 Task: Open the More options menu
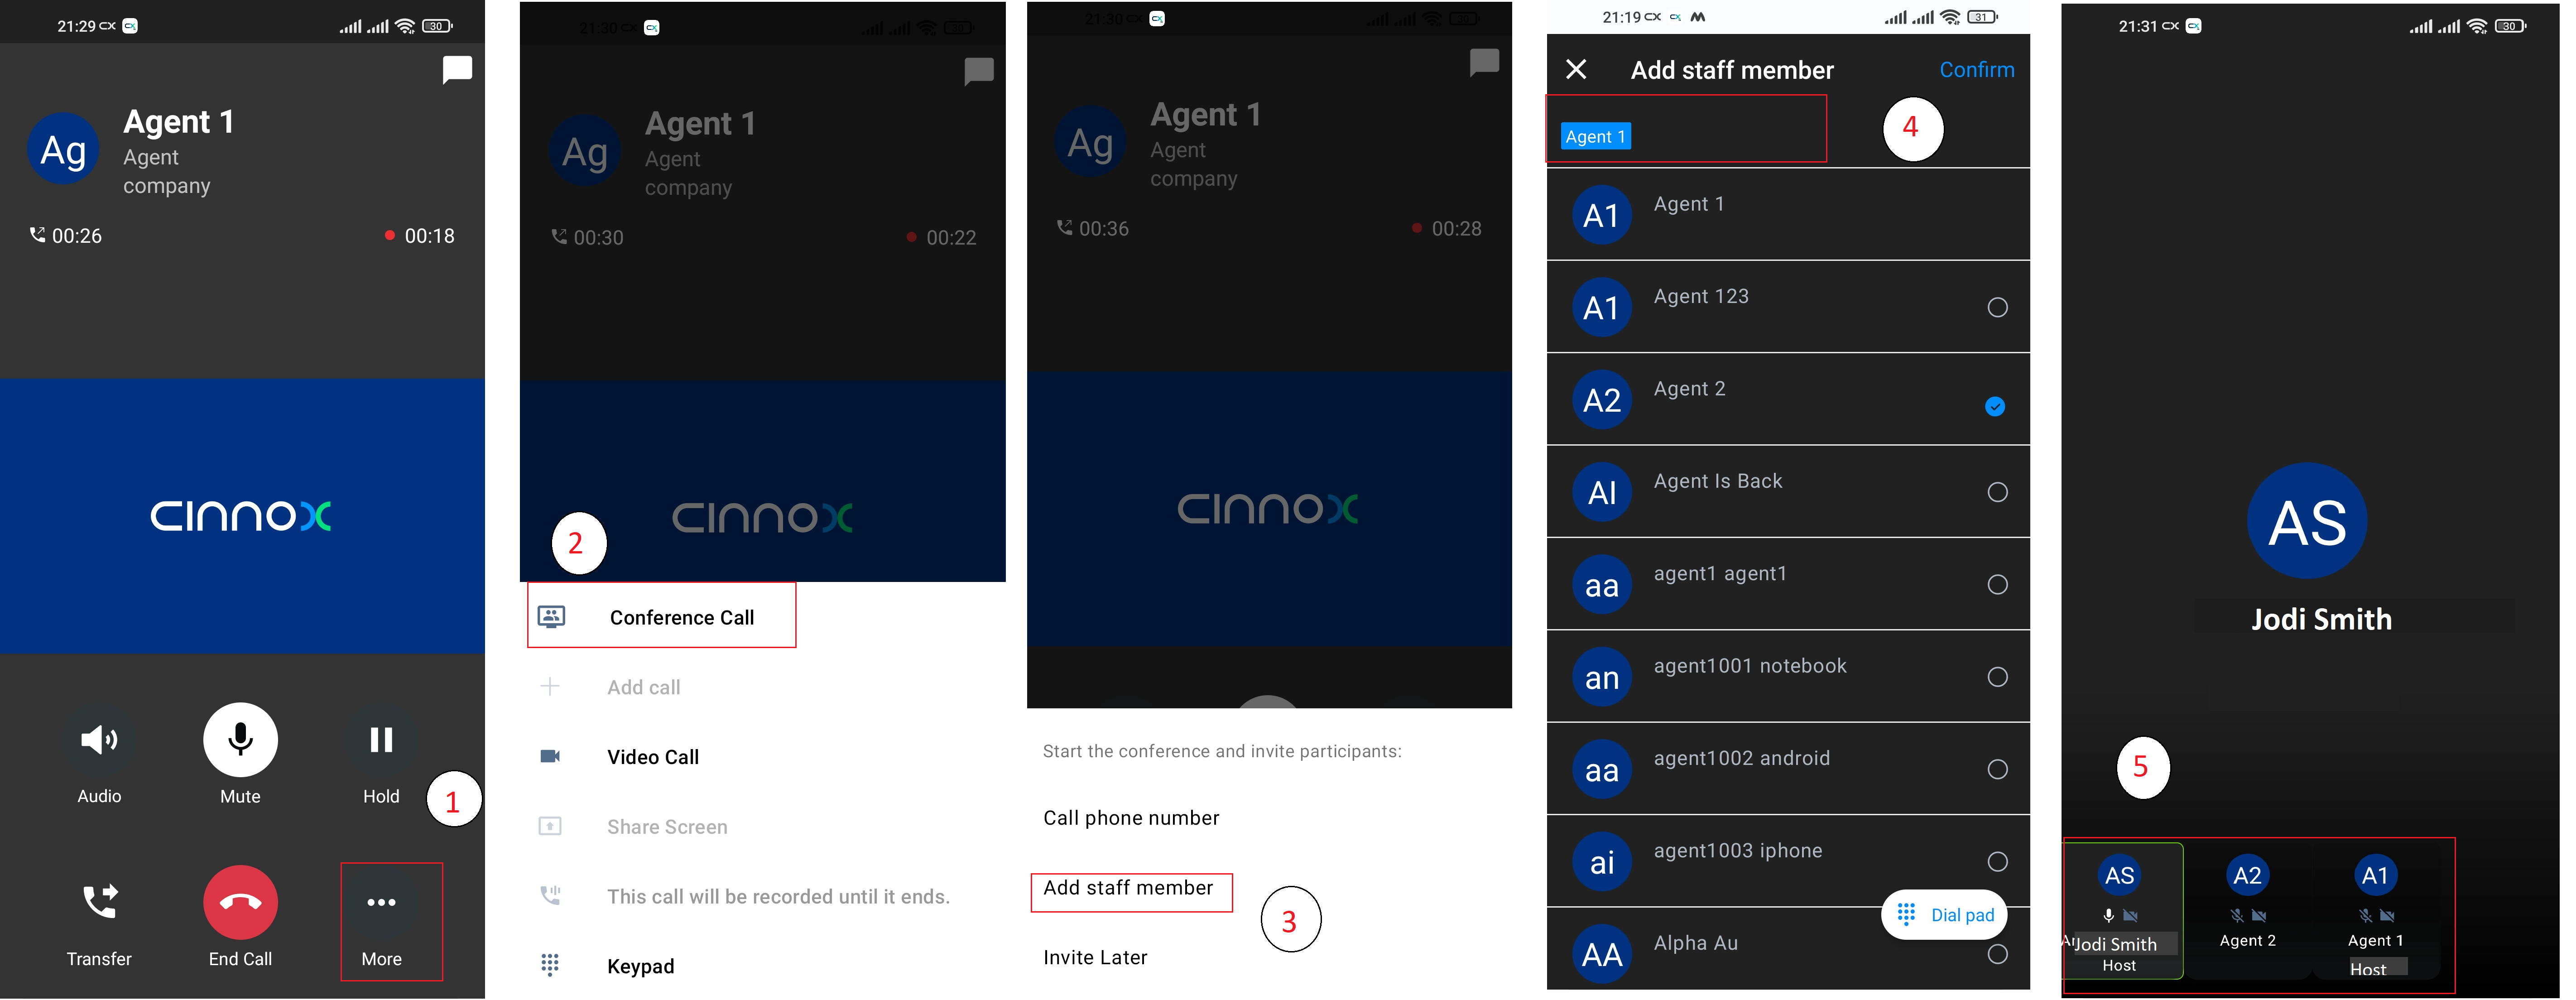(x=381, y=902)
